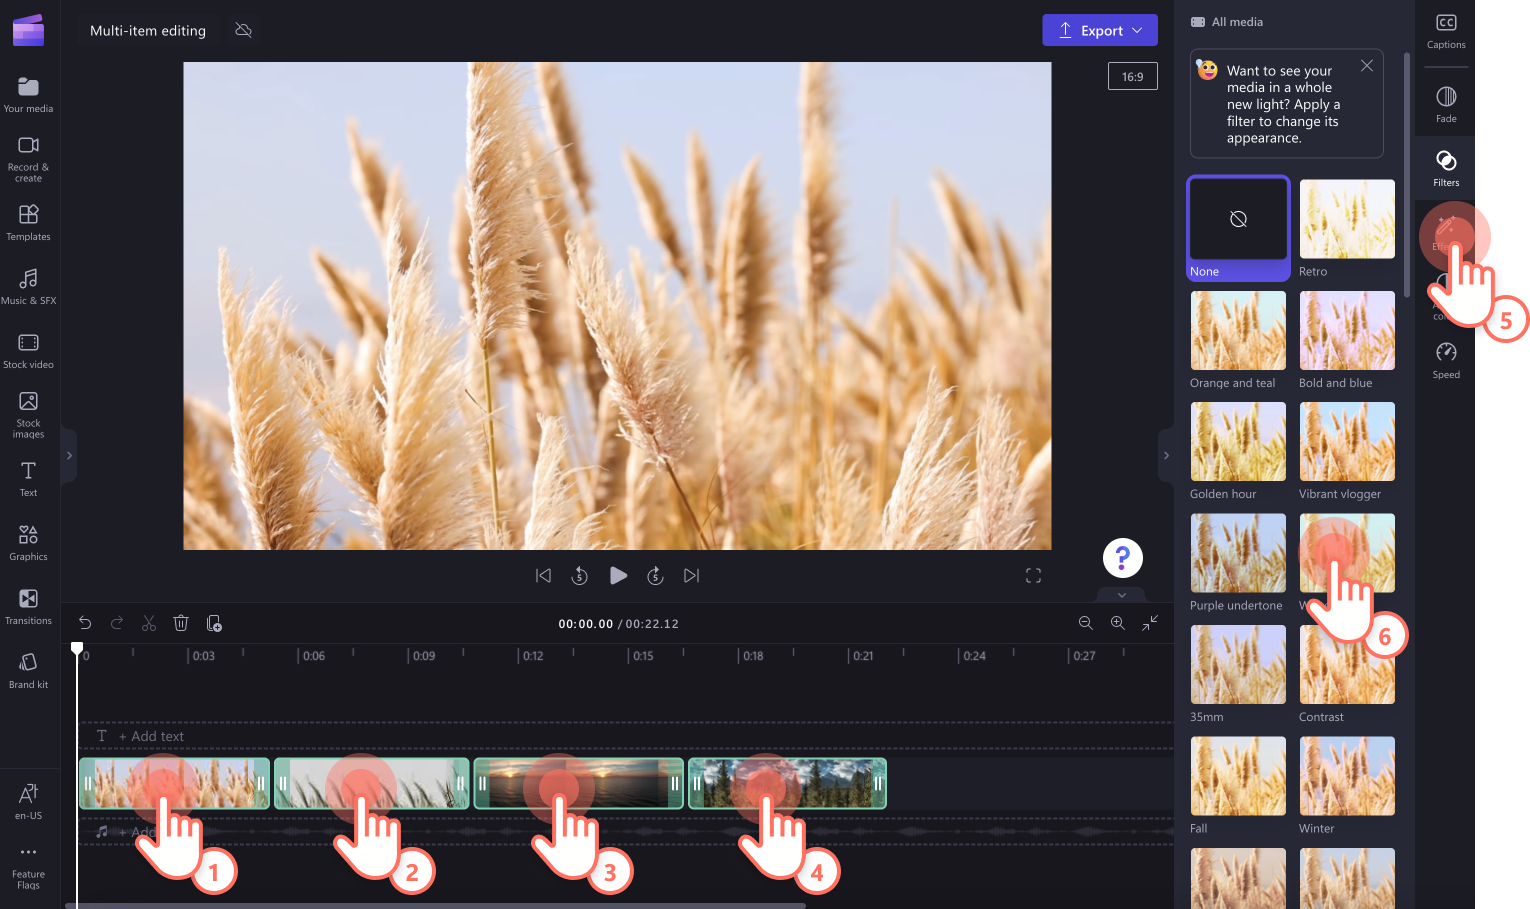Open the Captions panel

click(1446, 31)
